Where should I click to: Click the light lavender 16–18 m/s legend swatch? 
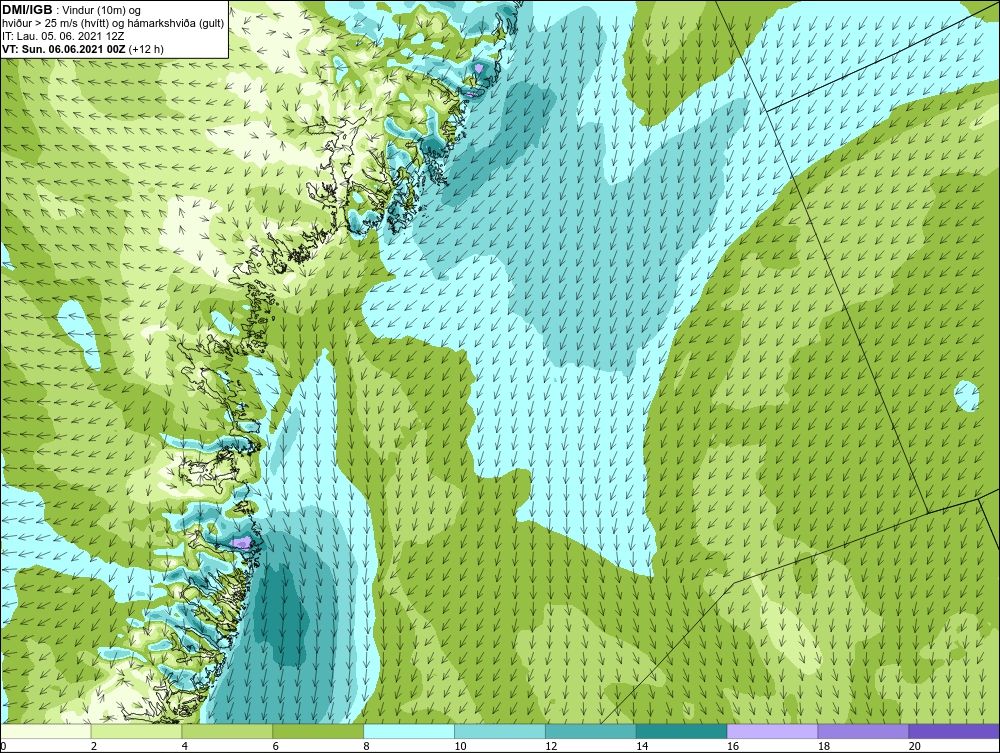(772, 731)
